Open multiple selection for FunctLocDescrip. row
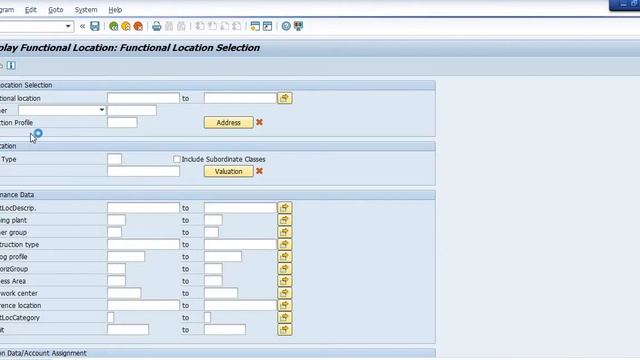This screenshot has height=360, width=640. click(x=284, y=208)
